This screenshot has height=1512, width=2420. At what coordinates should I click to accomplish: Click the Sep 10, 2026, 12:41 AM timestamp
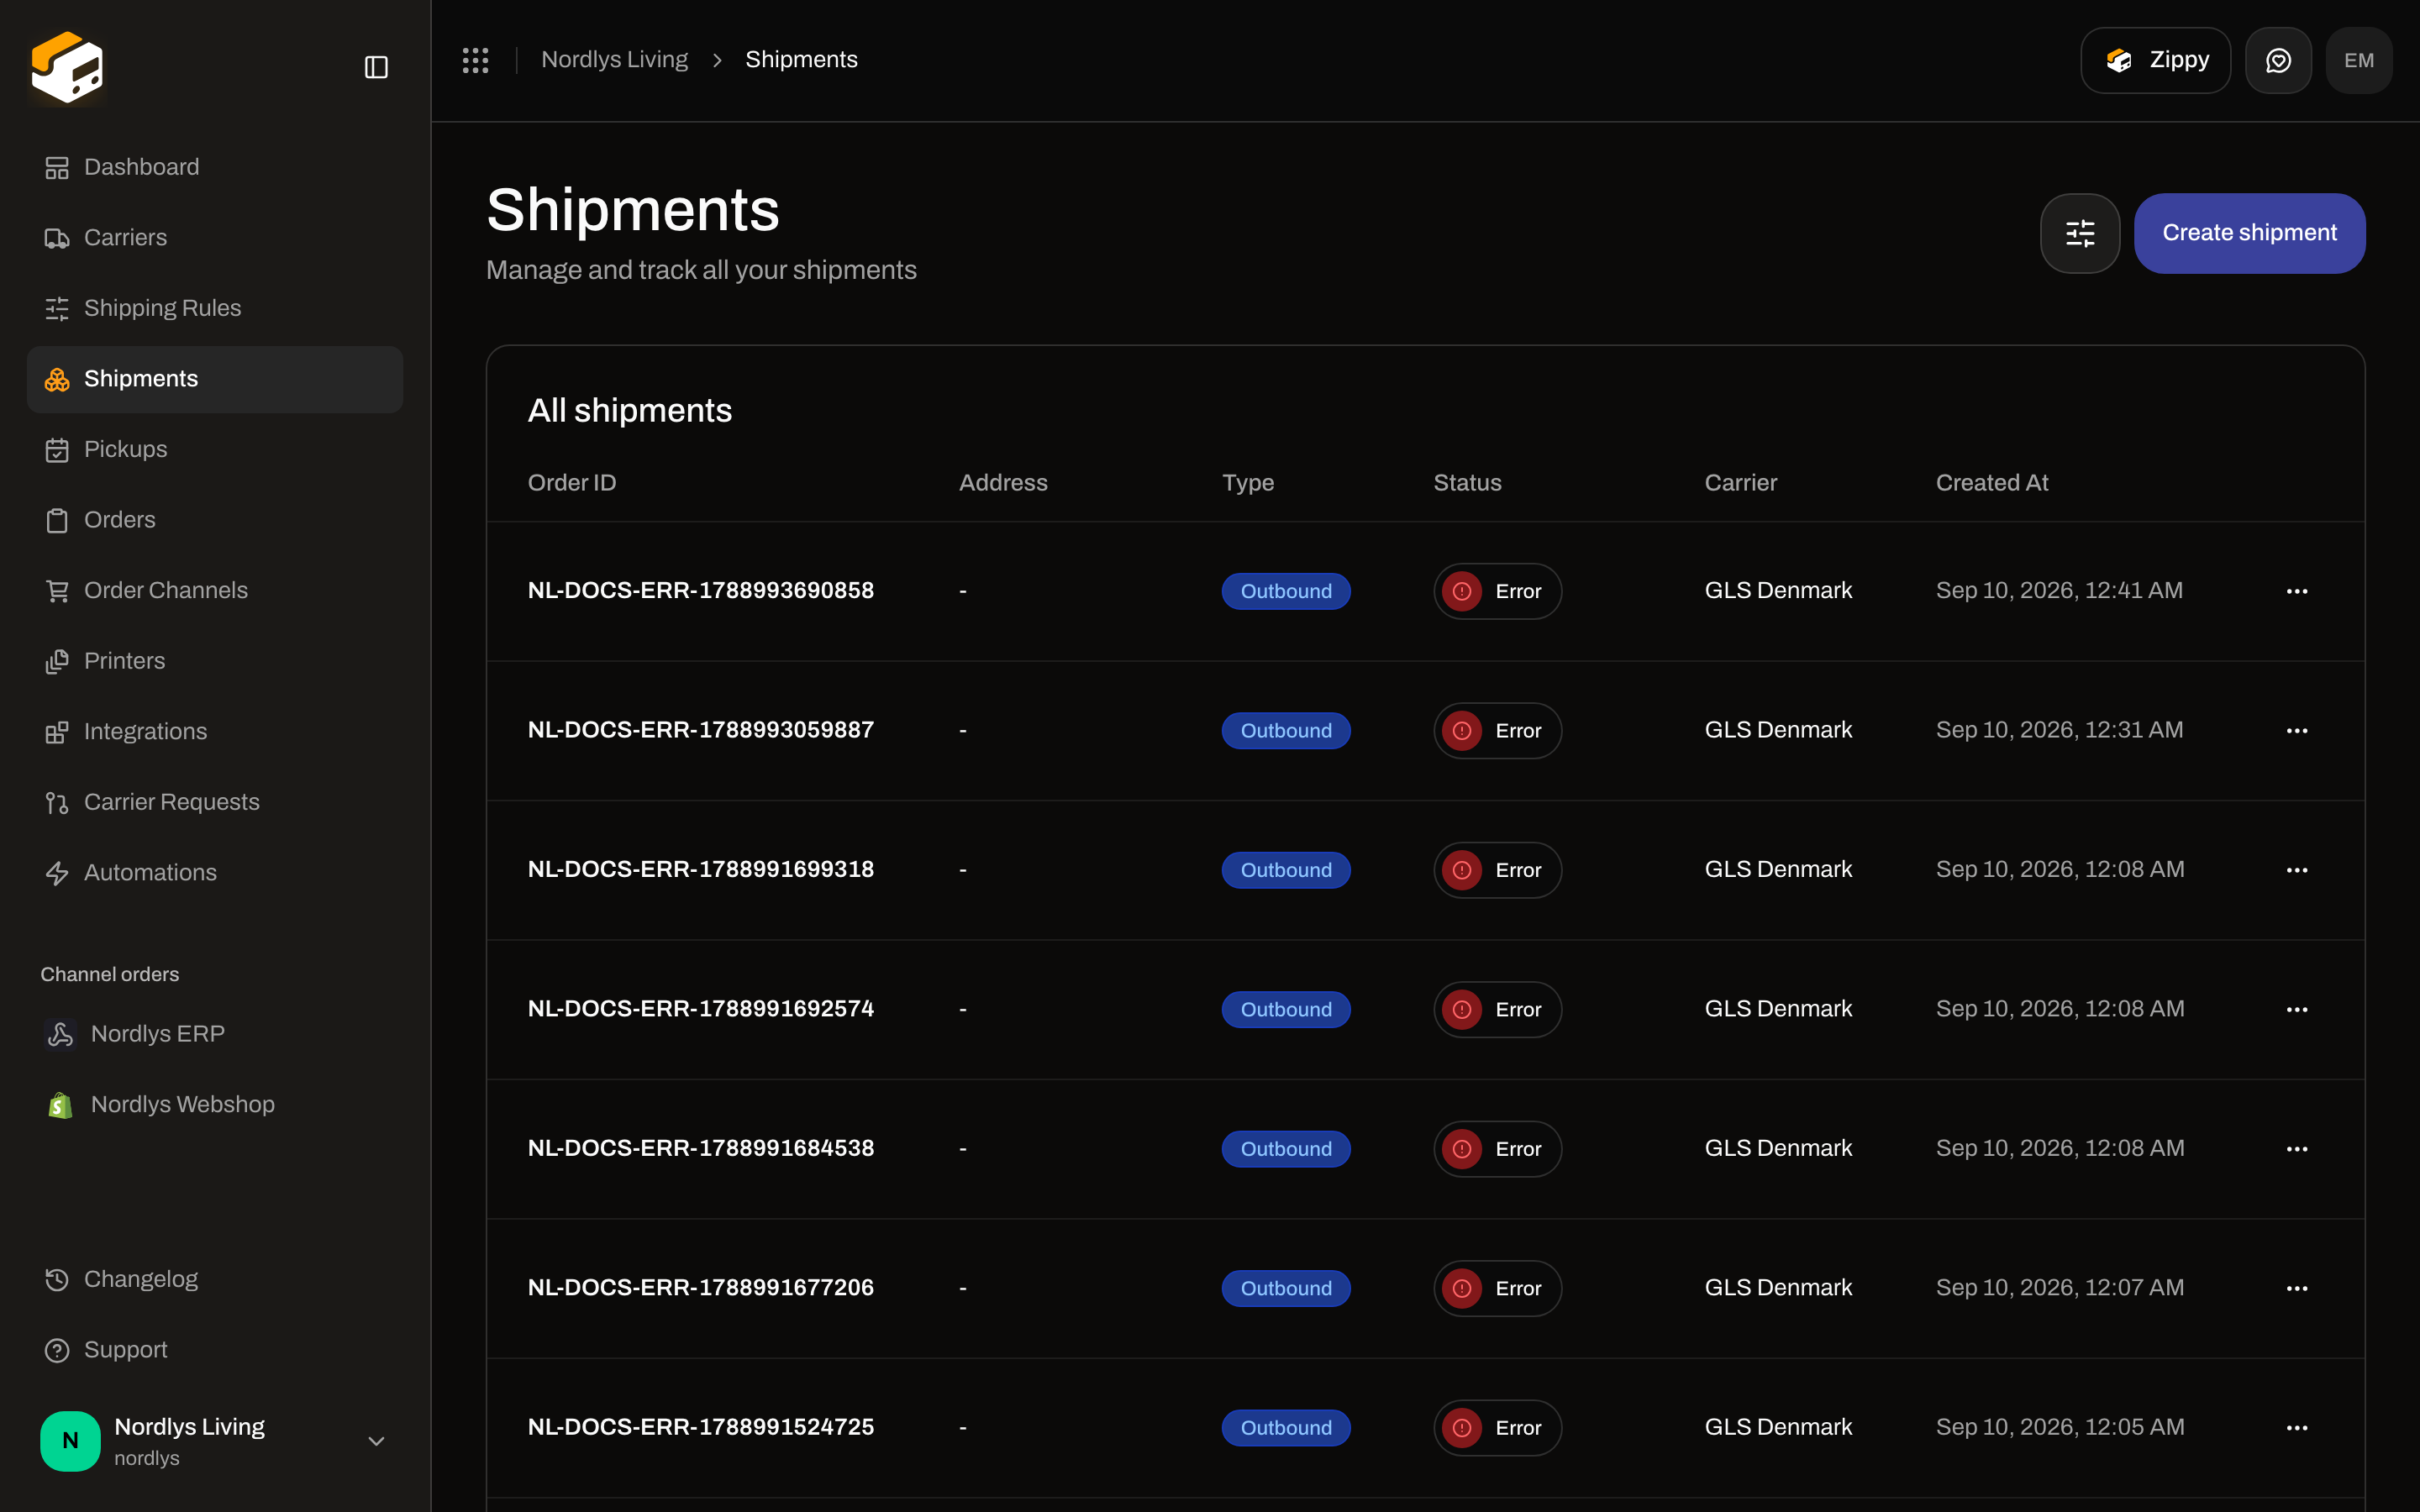2059,590
